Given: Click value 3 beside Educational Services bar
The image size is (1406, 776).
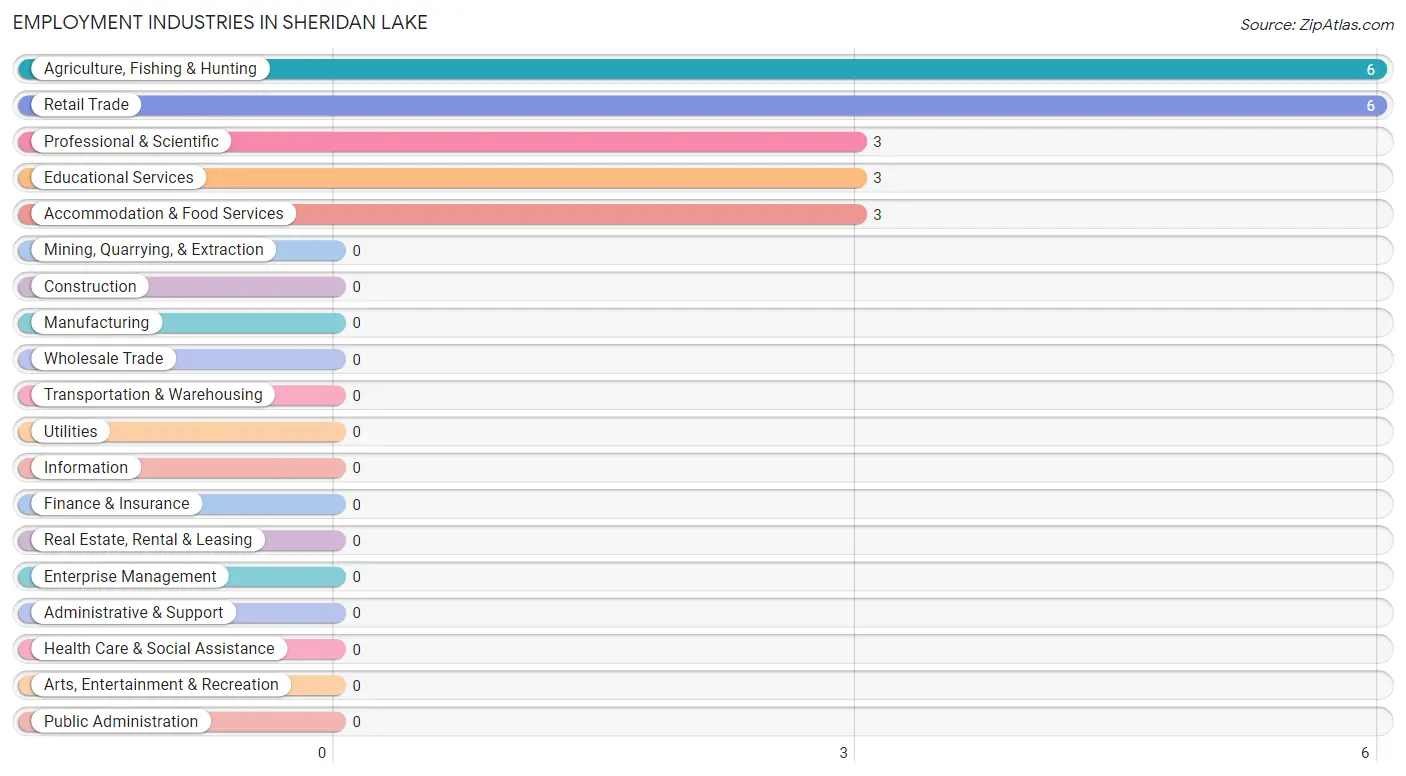Looking at the screenshot, I should (877, 178).
